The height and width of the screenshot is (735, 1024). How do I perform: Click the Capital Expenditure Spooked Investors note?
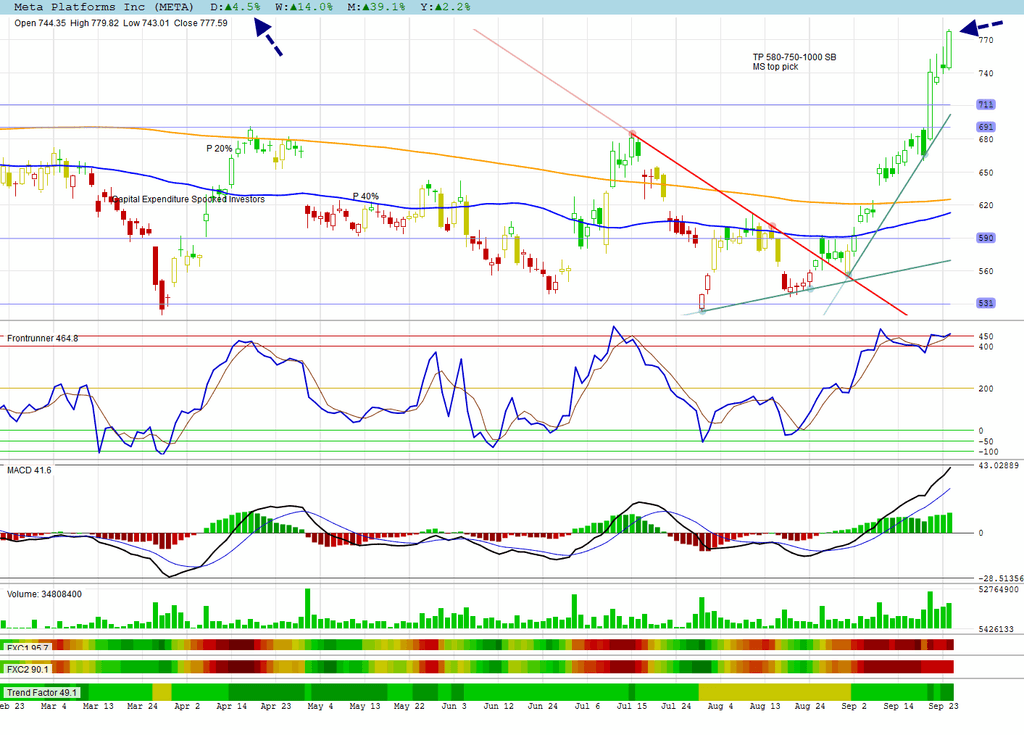188,199
